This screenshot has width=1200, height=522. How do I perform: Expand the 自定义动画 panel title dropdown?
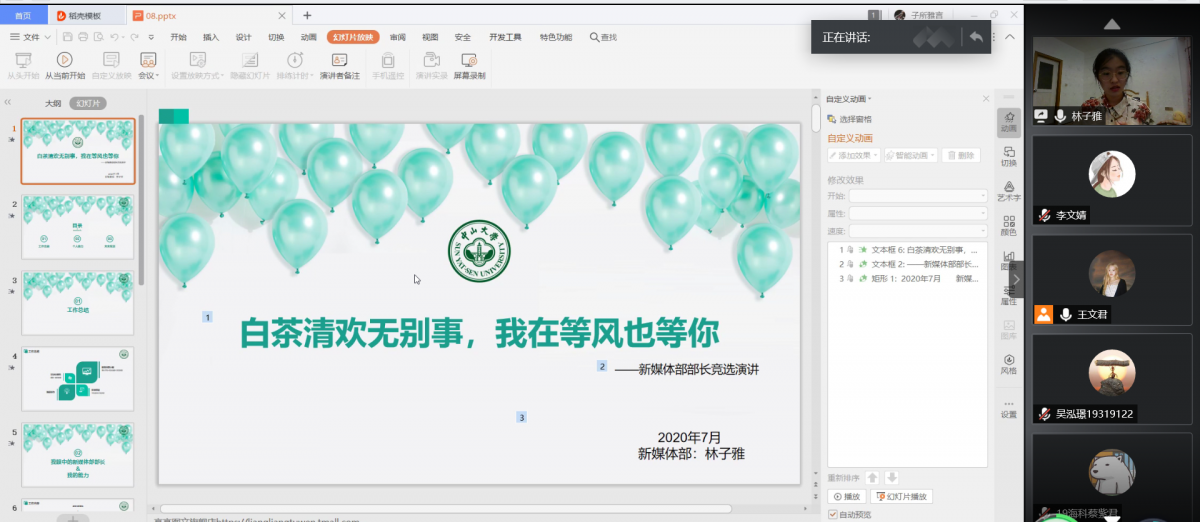849,99
